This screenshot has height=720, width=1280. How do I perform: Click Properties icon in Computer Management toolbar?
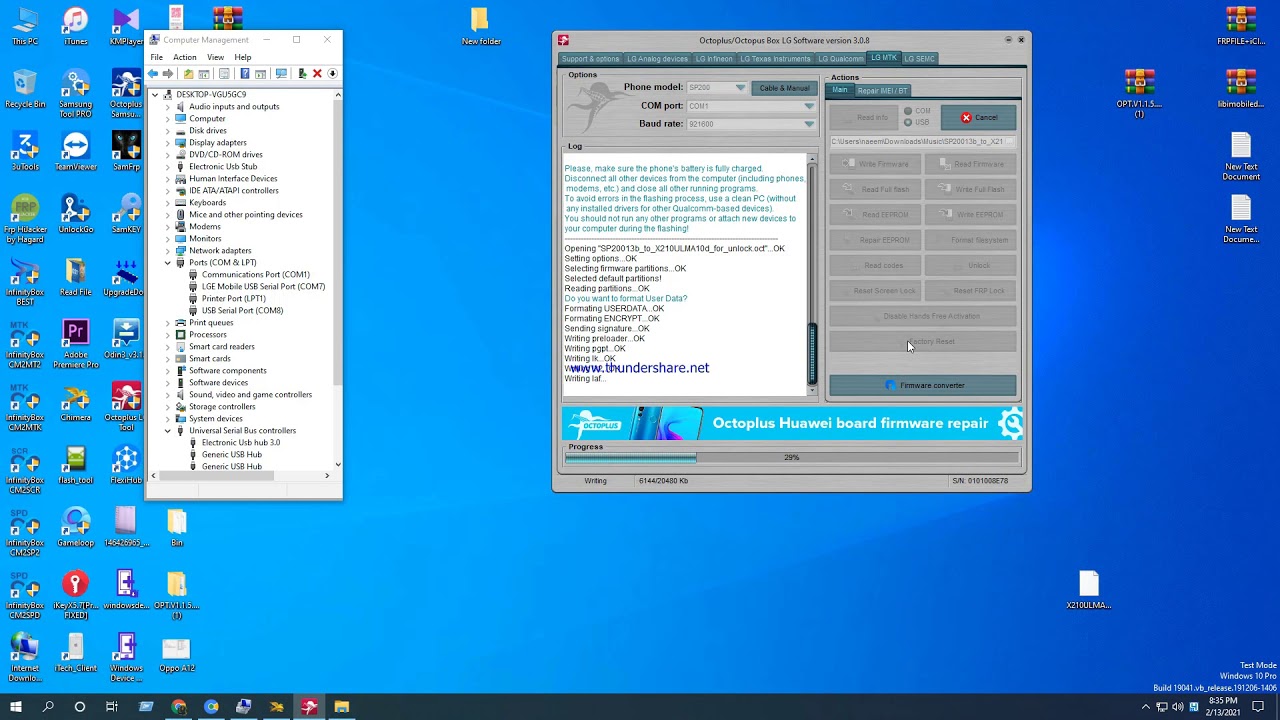223,74
